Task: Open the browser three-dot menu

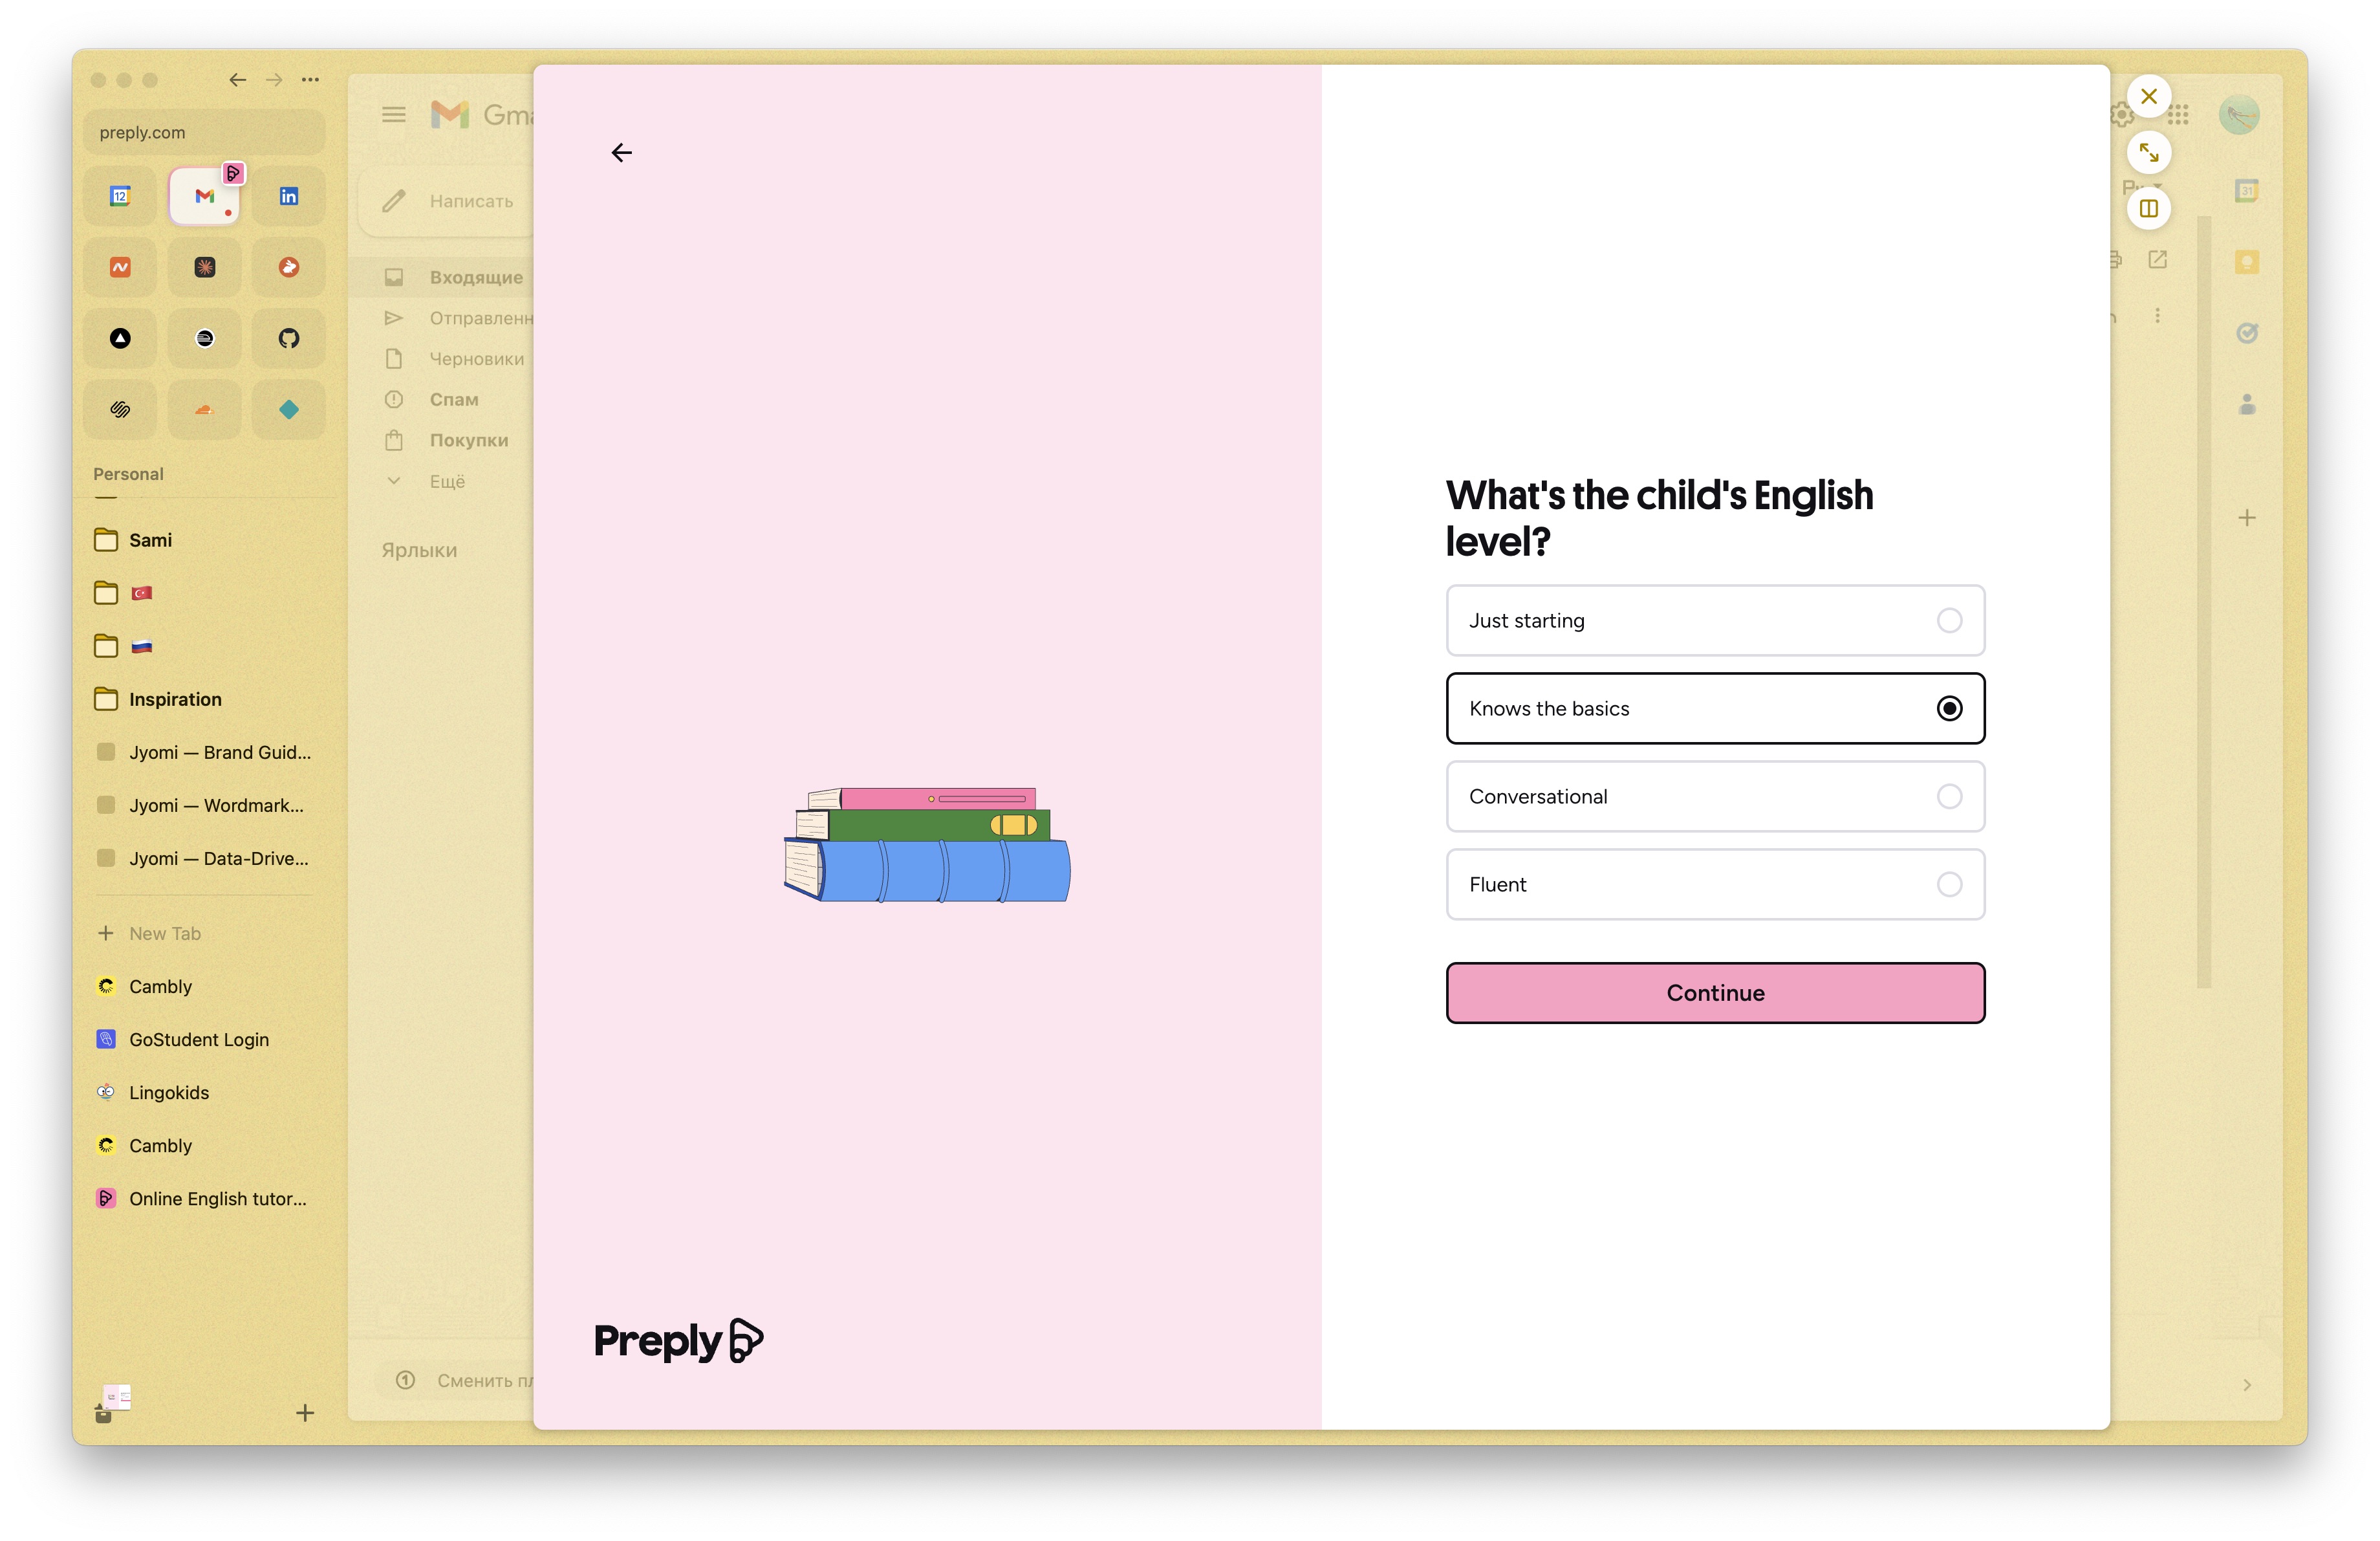Action: (x=311, y=79)
